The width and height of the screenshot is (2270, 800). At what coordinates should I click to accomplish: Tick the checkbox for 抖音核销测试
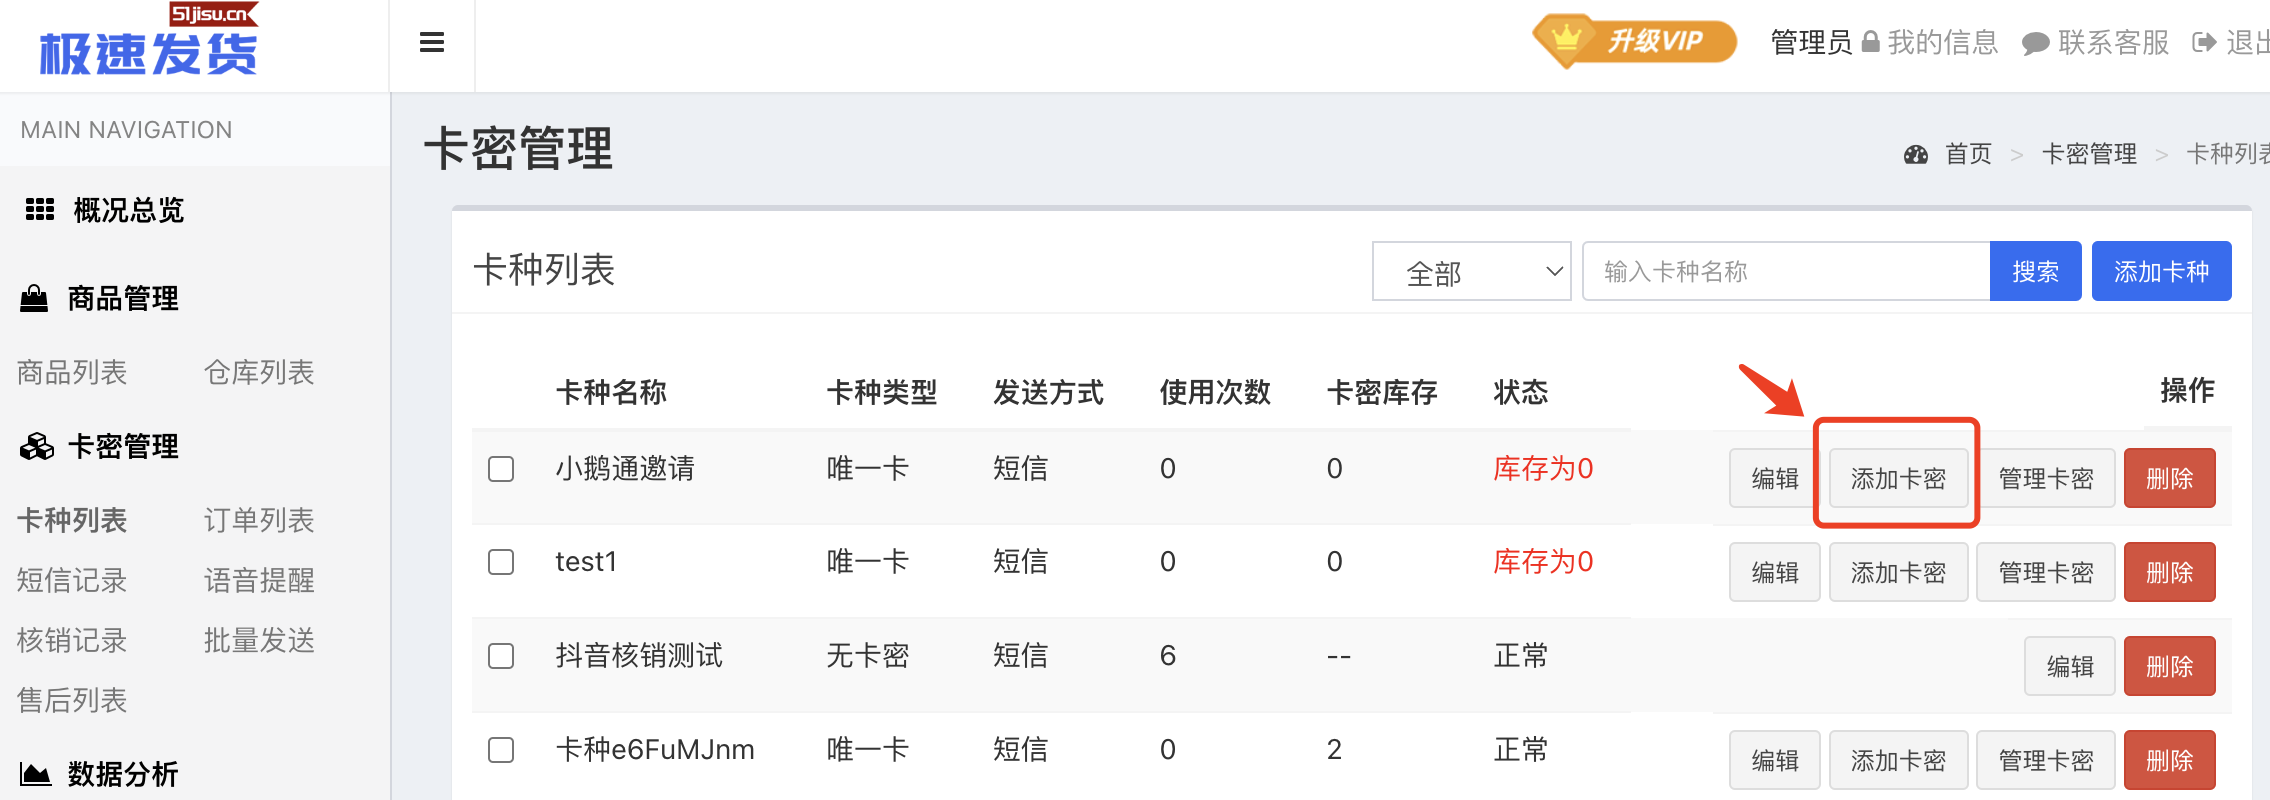coord(501,656)
